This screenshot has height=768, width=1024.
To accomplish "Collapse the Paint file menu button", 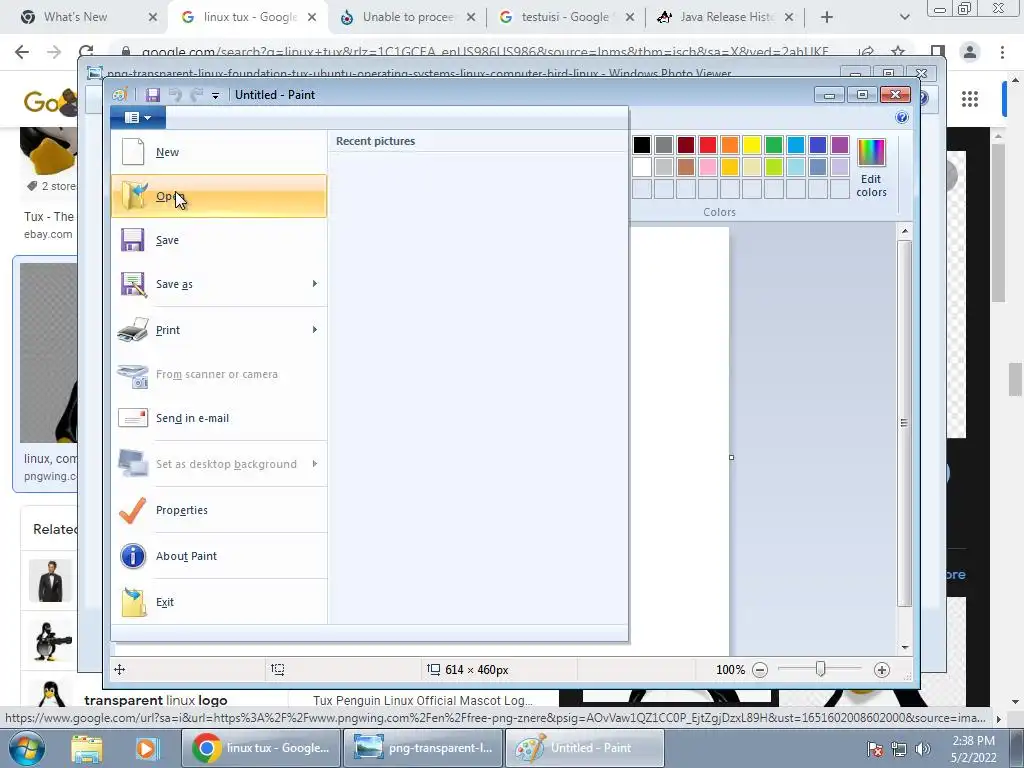I will (138, 118).
